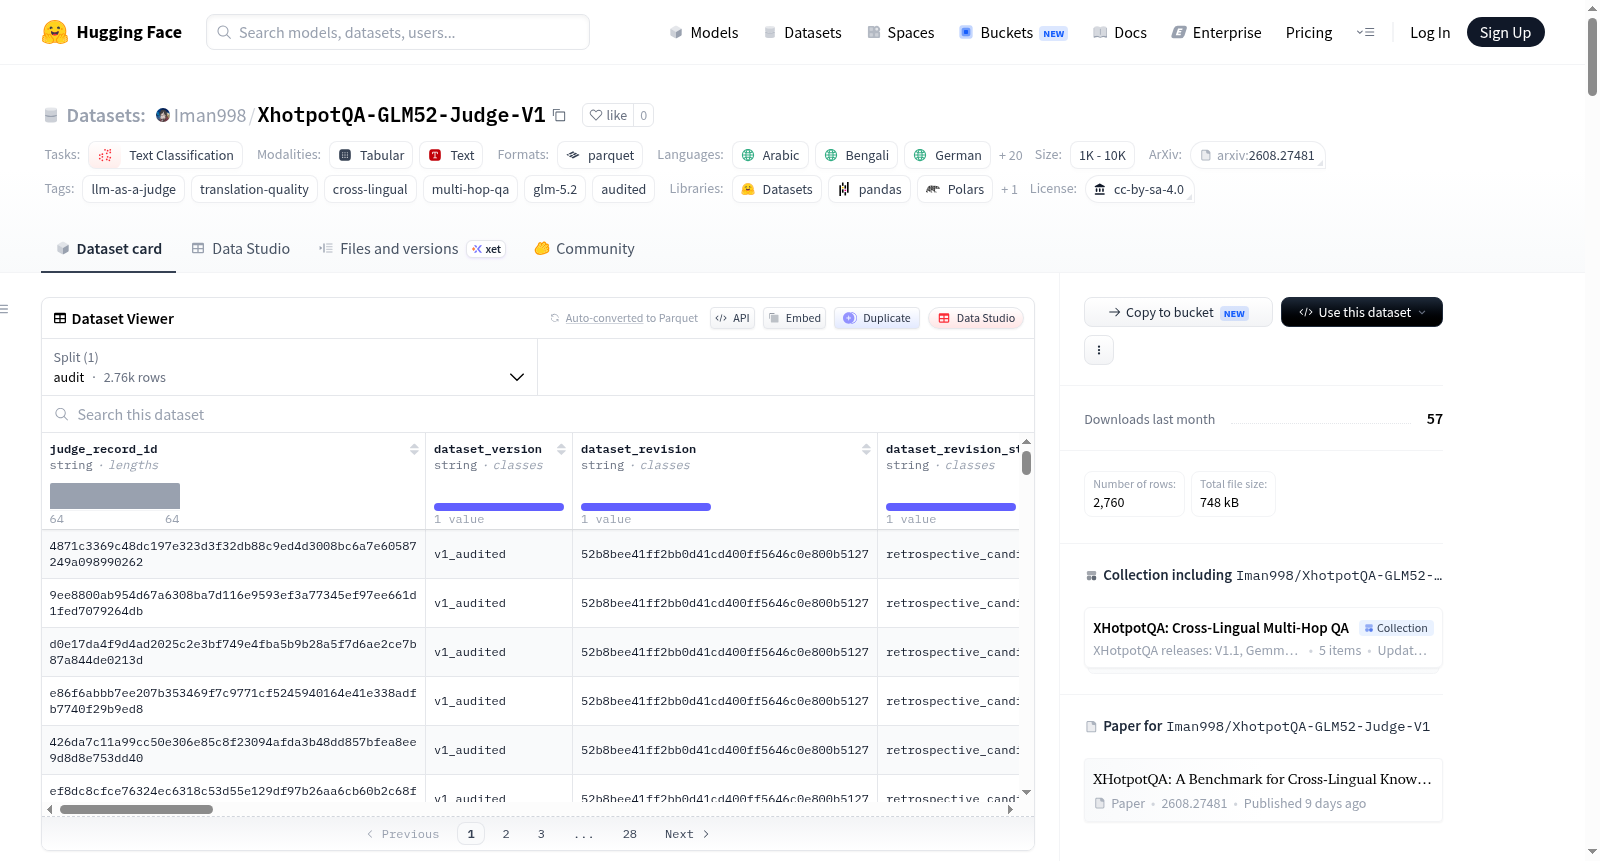Click the Hugging Face logo icon
The width and height of the screenshot is (1600, 861).
point(55,32)
